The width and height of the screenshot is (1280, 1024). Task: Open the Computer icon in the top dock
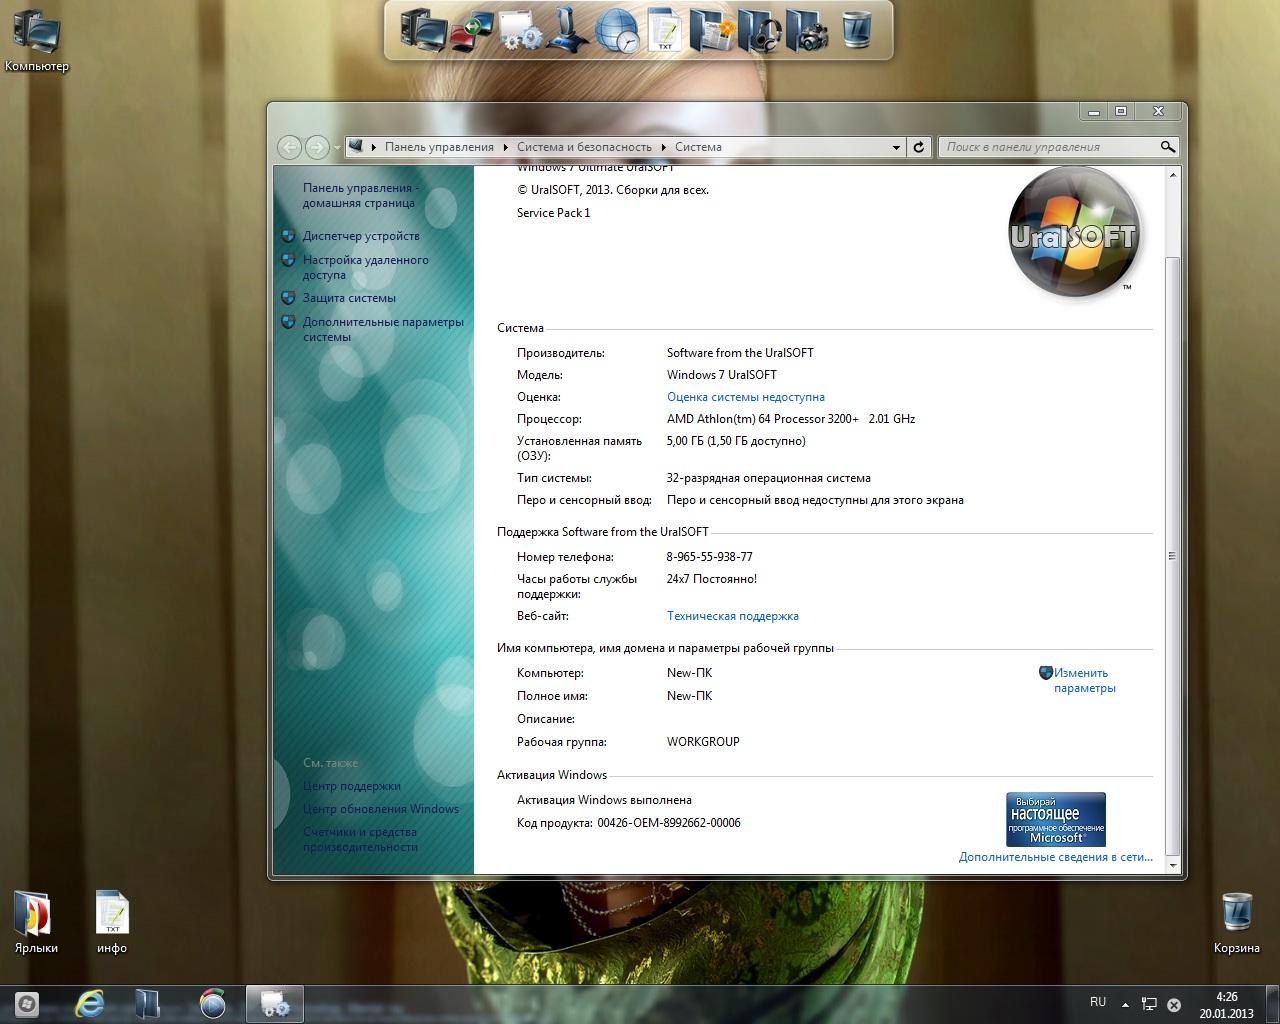click(x=423, y=30)
